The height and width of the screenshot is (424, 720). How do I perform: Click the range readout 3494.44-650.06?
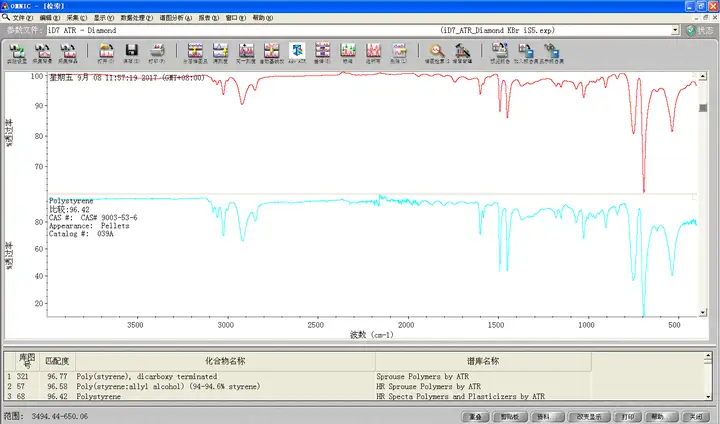[x=60, y=417]
